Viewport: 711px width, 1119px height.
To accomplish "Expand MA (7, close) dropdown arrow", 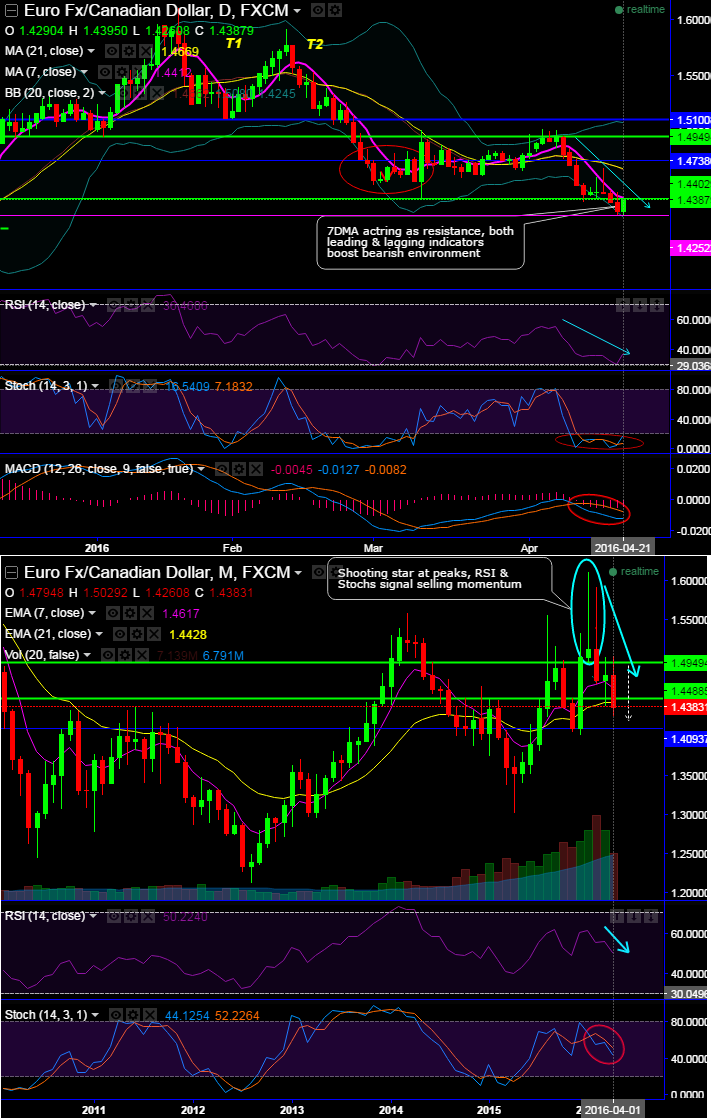I will (x=84, y=73).
